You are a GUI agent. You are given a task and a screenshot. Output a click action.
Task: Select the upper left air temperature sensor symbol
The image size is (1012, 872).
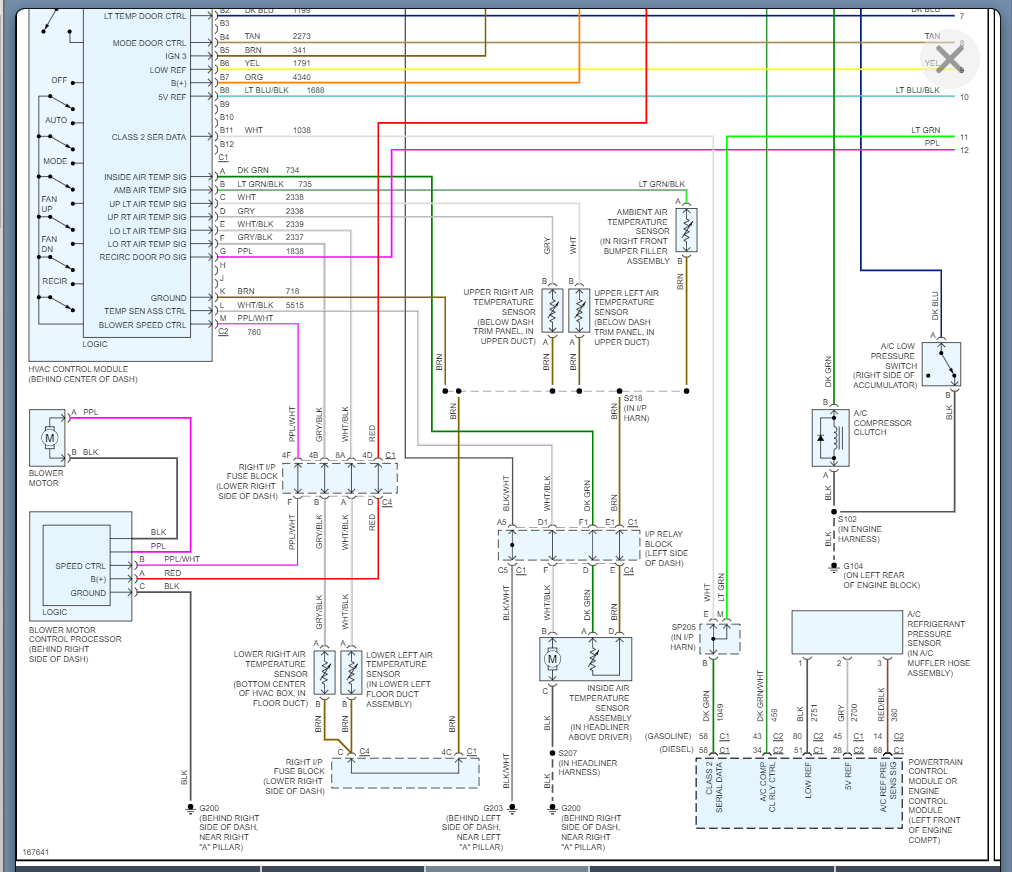(579, 310)
